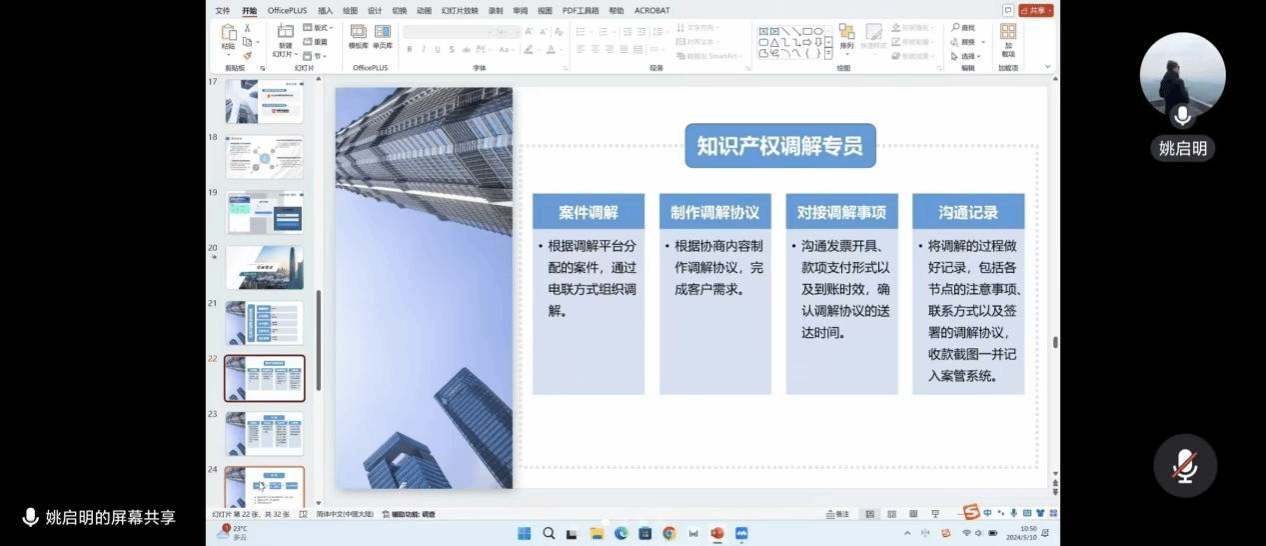The image size is (1266, 546).
Task: Open Google Chrome from taskbar
Action: point(669,534)
